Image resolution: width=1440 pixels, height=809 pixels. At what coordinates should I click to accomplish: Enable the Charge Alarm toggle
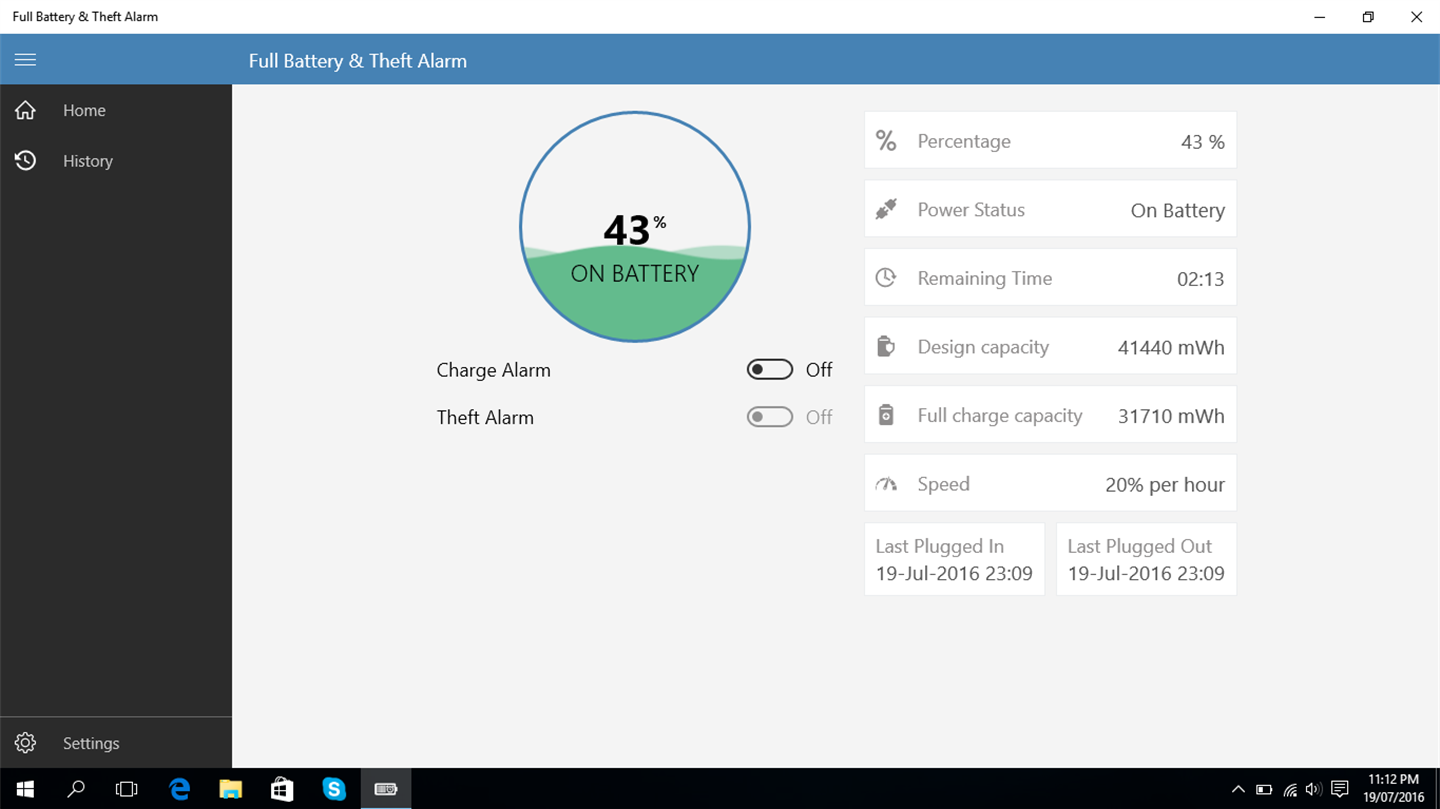pyautogui.click(x=769, y=370)
